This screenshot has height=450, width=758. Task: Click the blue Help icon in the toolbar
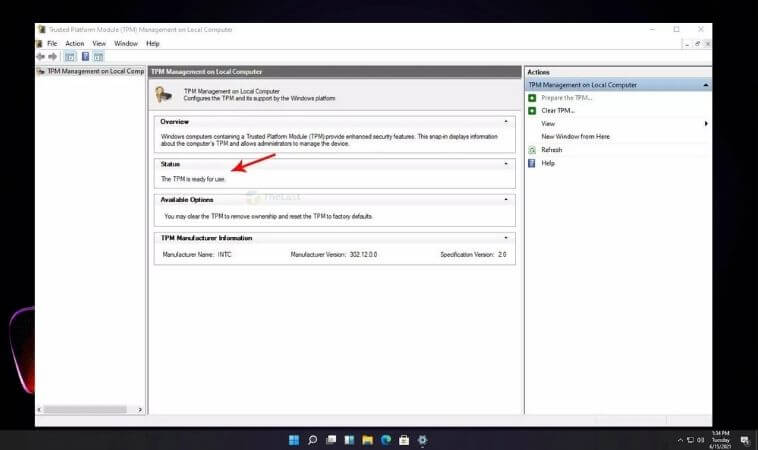[85, 57]
